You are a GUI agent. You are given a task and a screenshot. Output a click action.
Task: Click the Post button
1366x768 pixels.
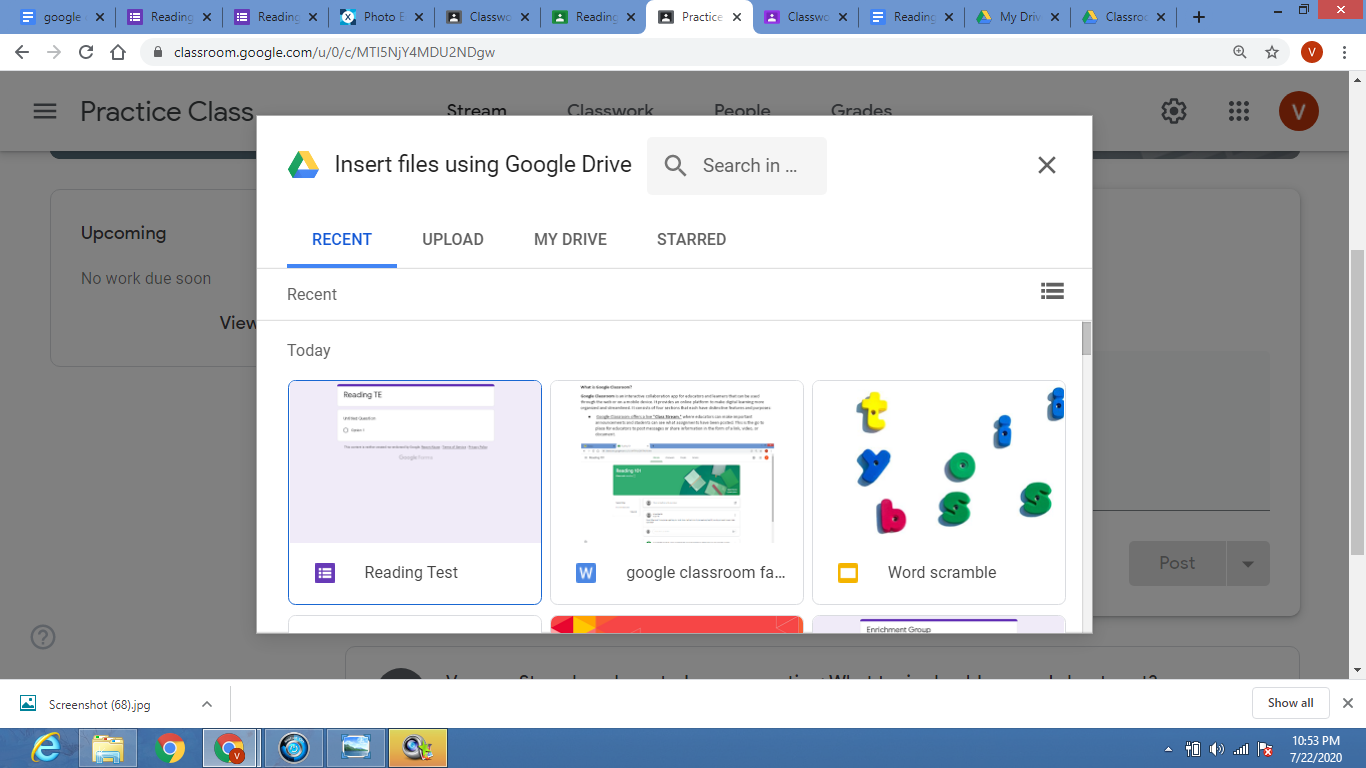[1177, 563]
